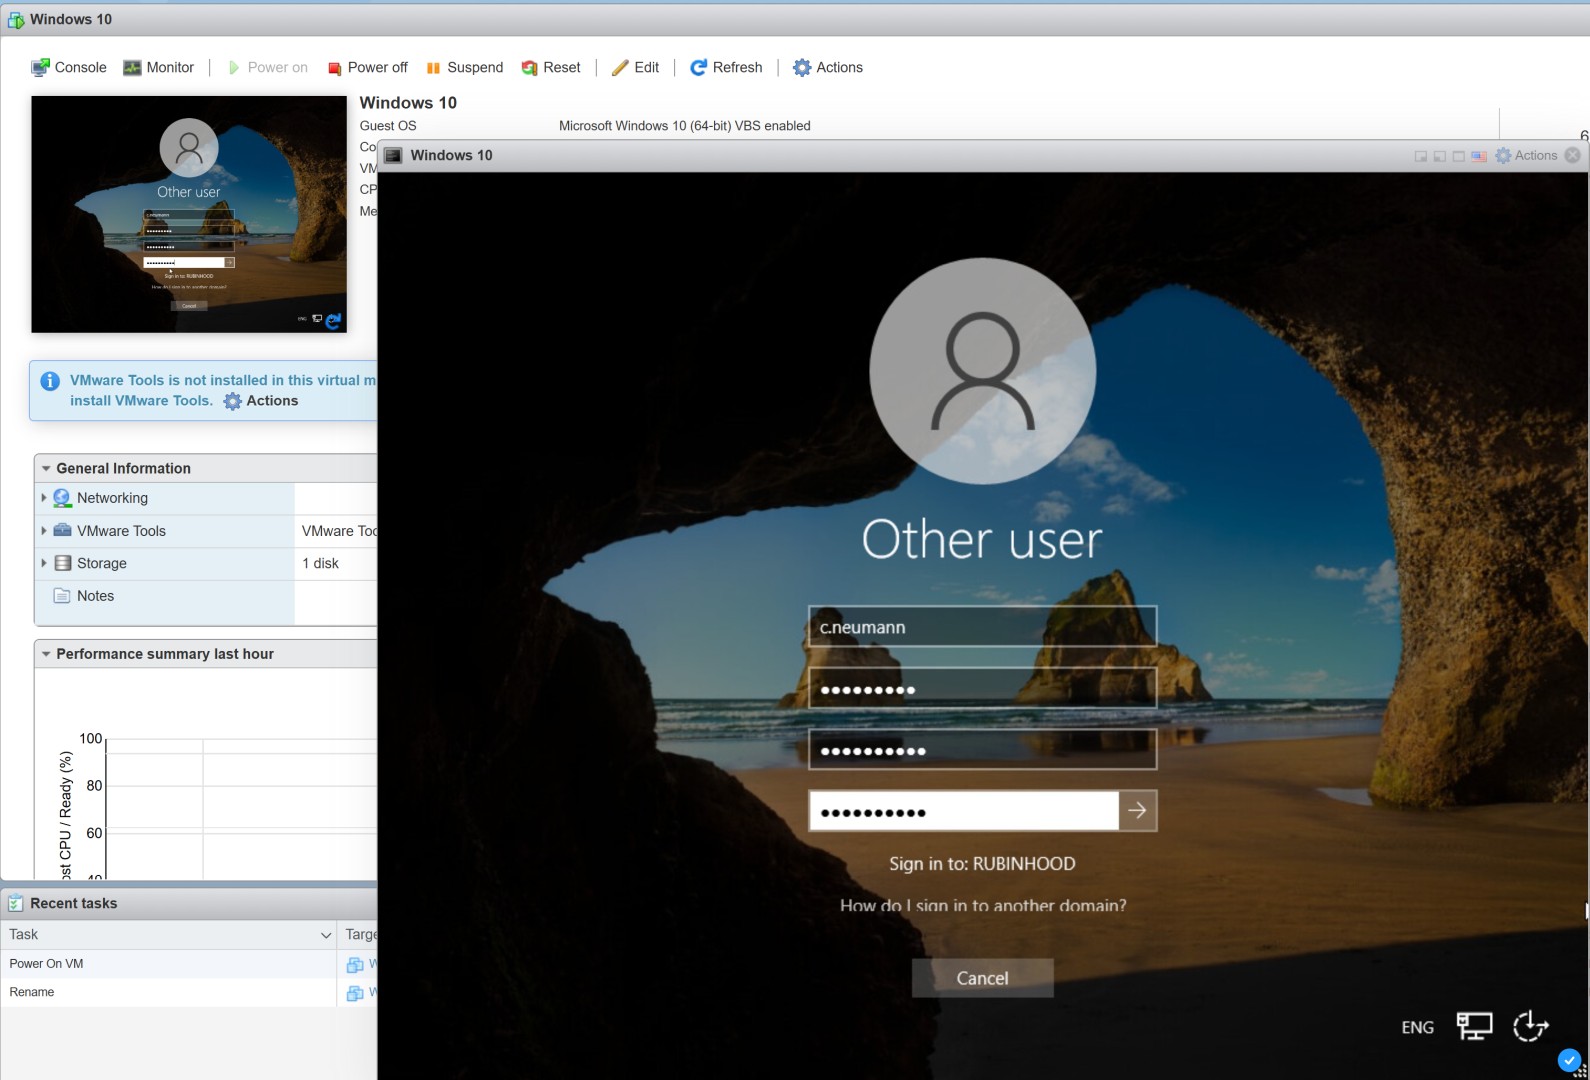1590x1080 pixels.
Task: Click the Storage disk icon
Action: click(x=62, y=563)
